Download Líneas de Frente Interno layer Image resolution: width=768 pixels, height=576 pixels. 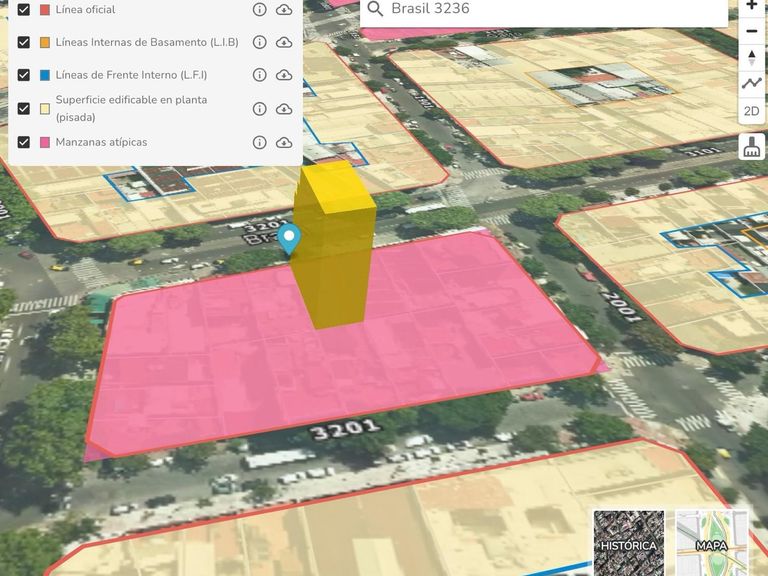pos(284,75)
